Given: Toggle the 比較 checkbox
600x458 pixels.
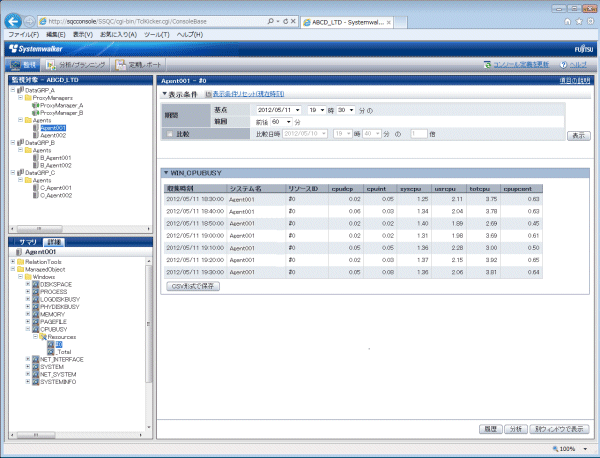Looking at the screenshot, I should pyautogui.click(x=170, y=134).
